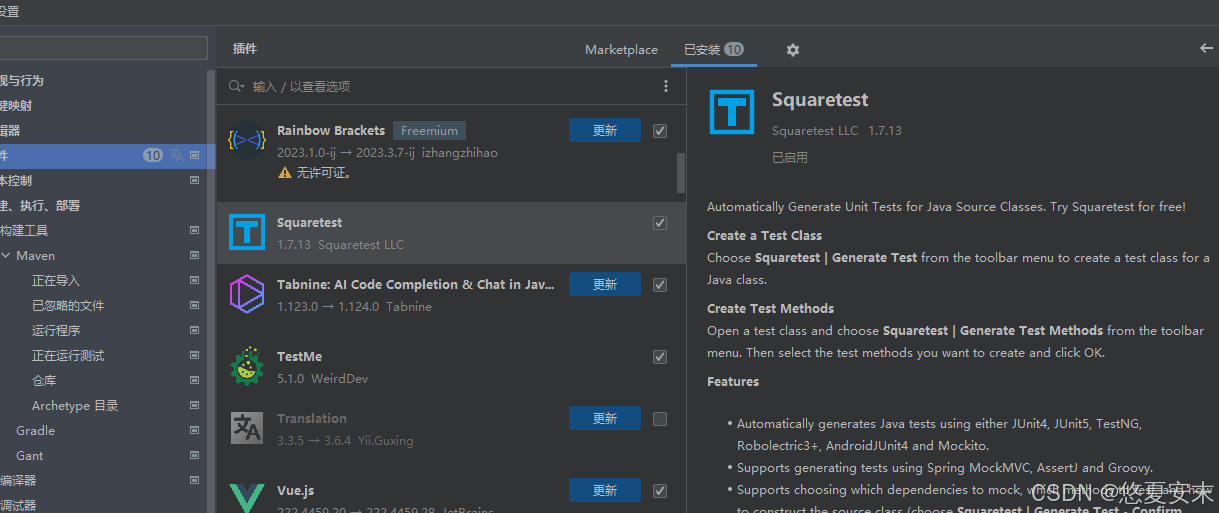Click the plugin list vertical scrollbar

tap(681, 172)
